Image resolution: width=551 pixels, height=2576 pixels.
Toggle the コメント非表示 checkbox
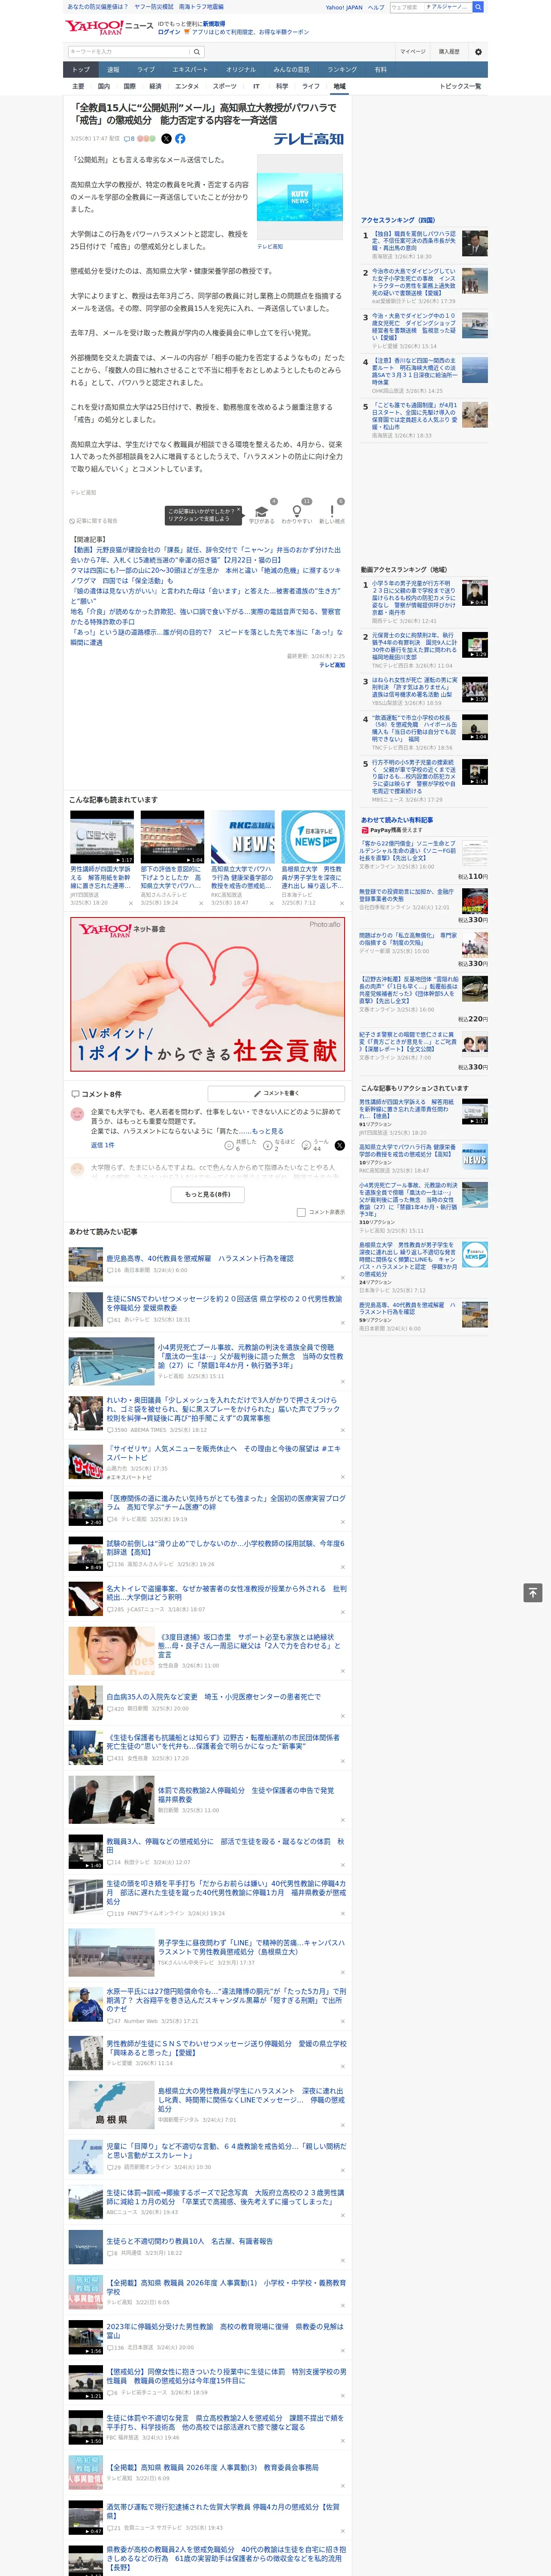point(301,1212)
